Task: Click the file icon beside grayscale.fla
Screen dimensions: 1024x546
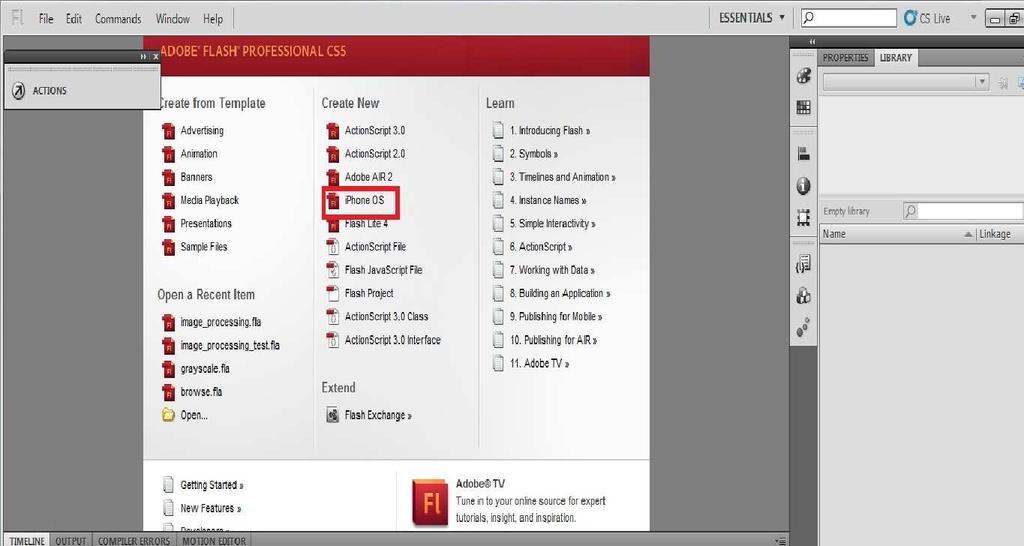Action: [x=168, y=369]
